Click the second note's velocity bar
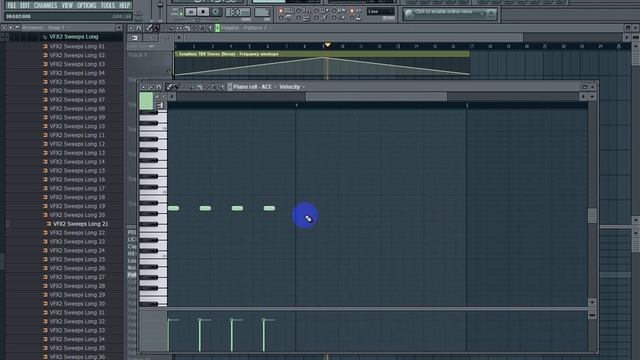 (x=200, y=335)
